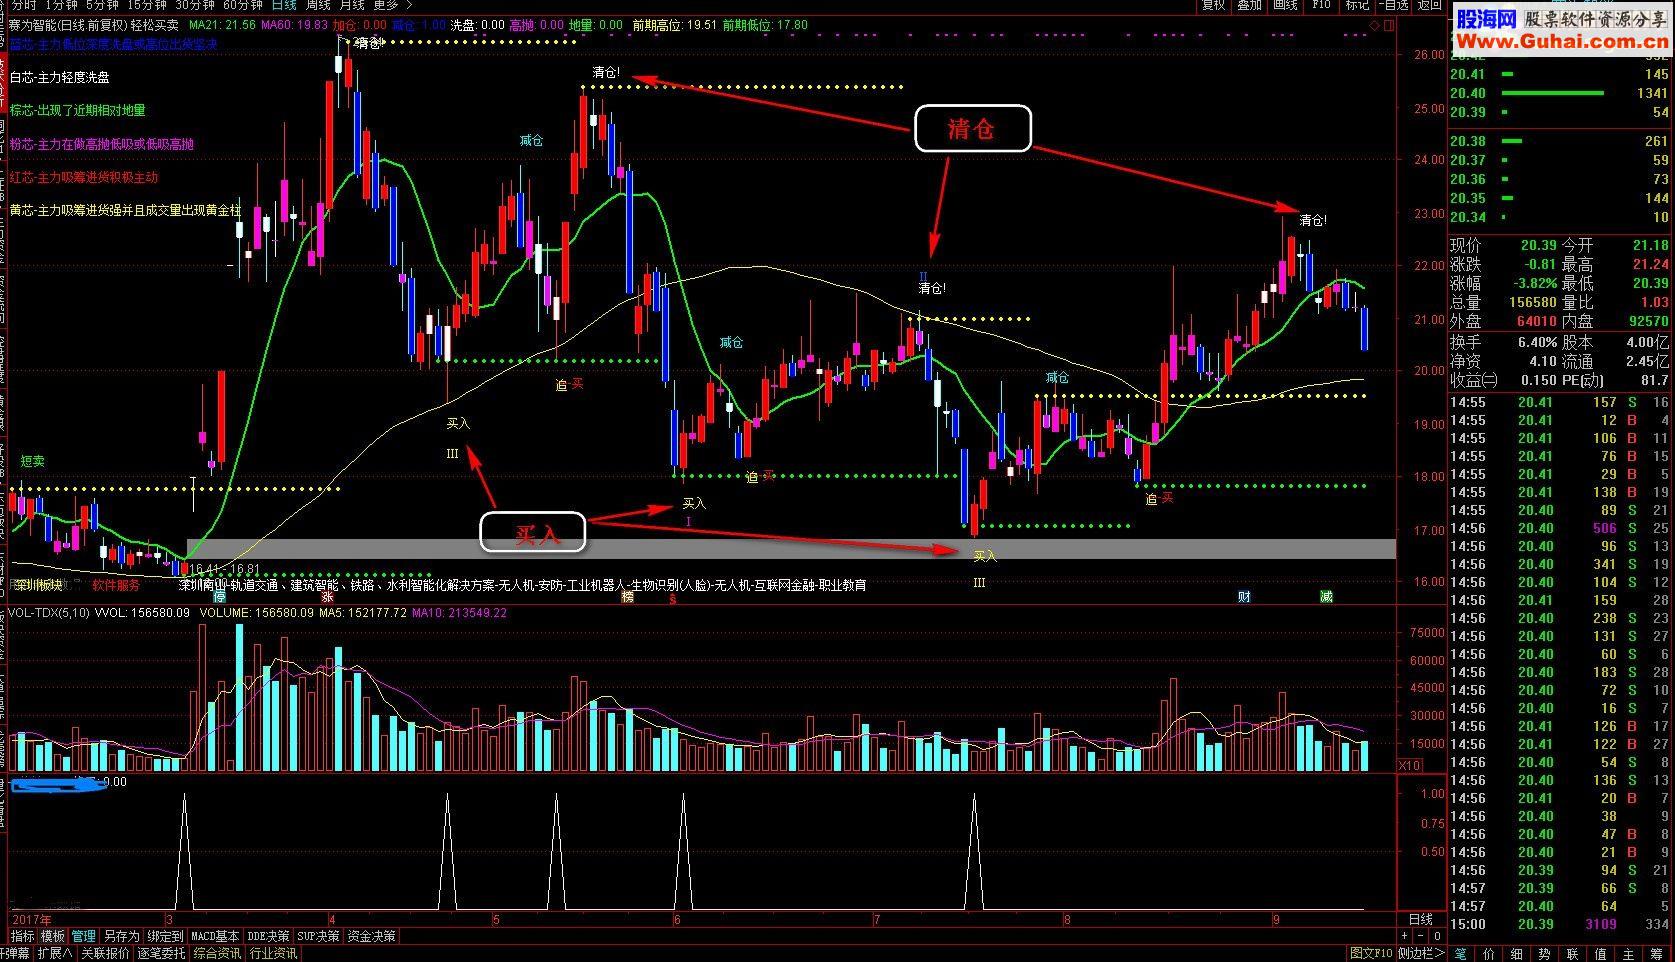
Task: Click the square window icon at chart top-right
Action: click(1387, 25)
